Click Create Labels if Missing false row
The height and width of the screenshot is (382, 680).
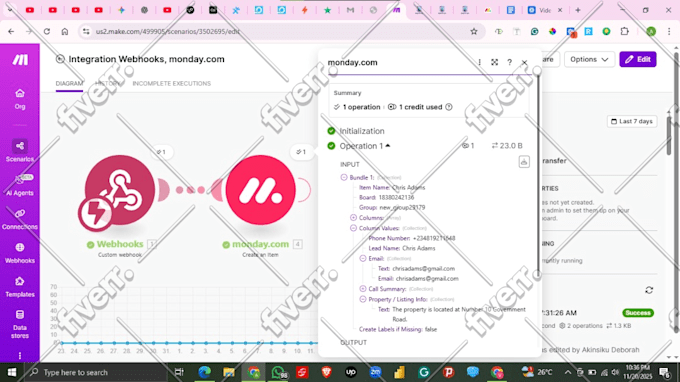(x=398, y=330)
